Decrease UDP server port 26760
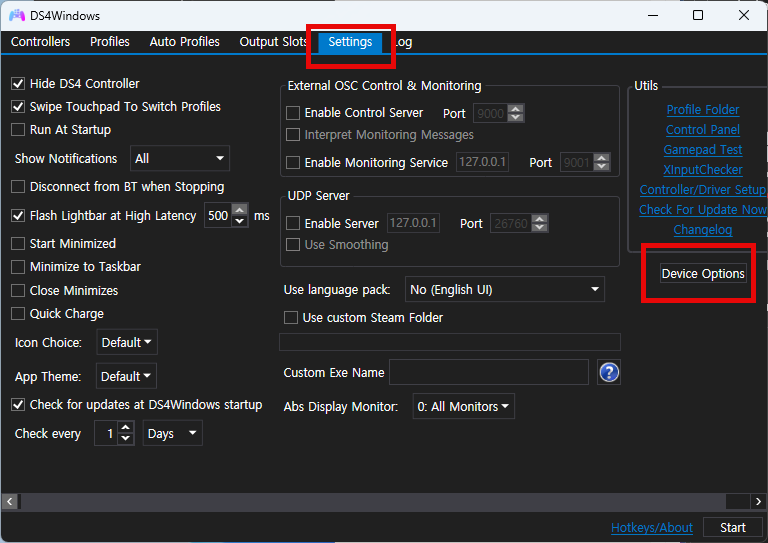Screen dimensions: 768x543 (540, 228)
